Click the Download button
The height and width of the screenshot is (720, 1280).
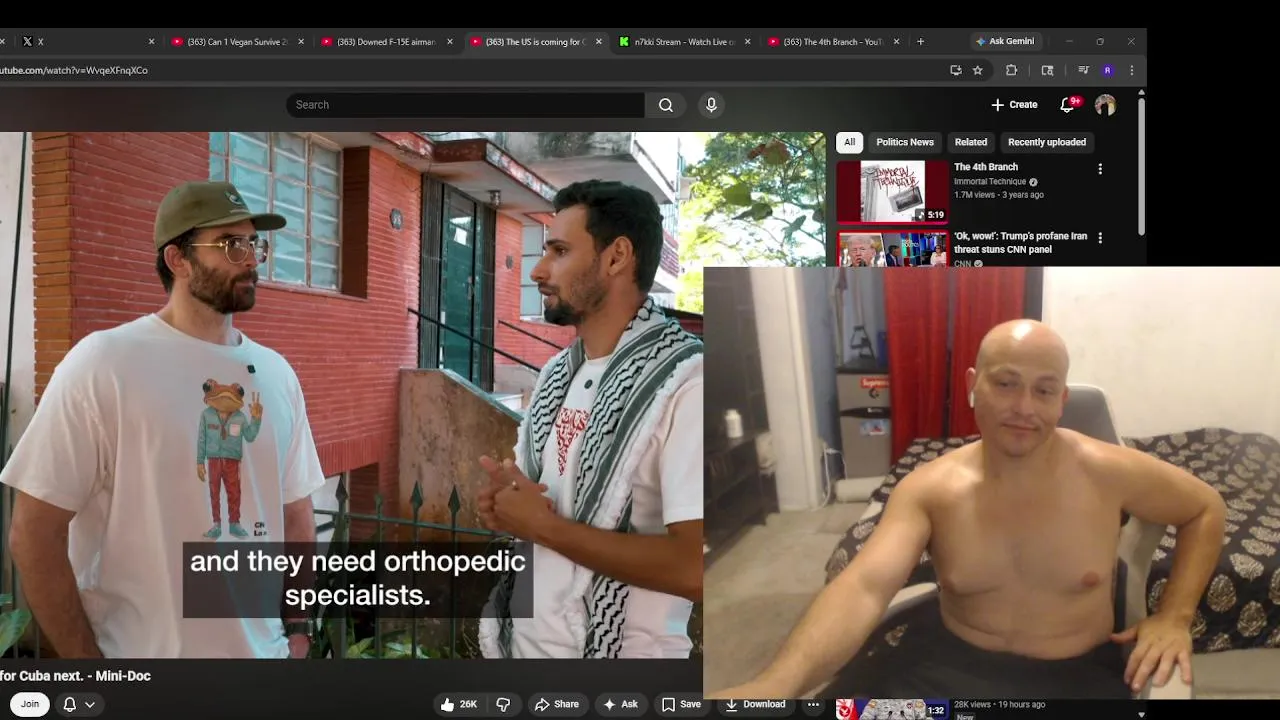click(756, 704)
